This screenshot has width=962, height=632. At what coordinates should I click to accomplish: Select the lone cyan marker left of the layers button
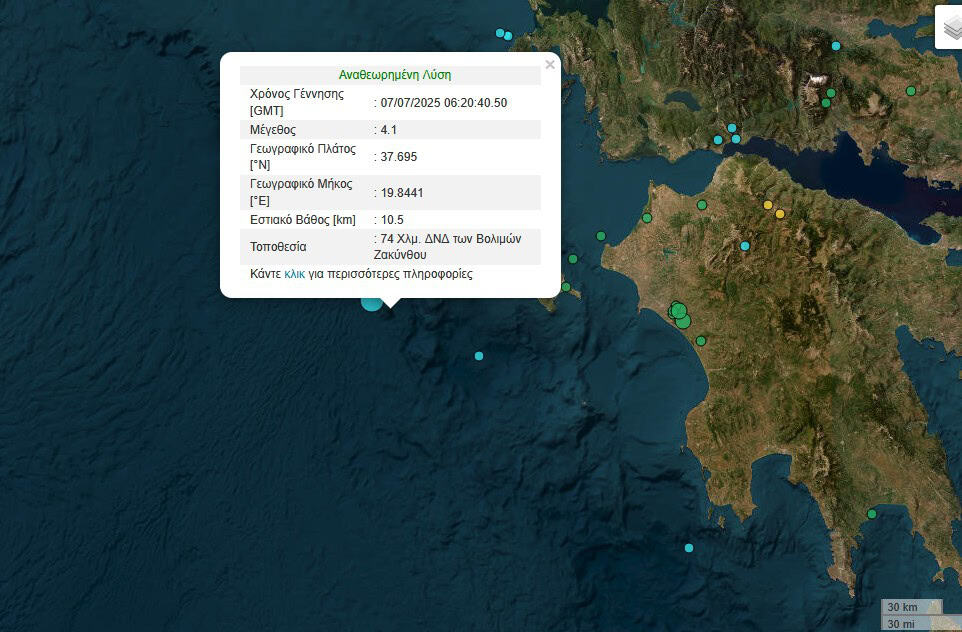(836, 46)
